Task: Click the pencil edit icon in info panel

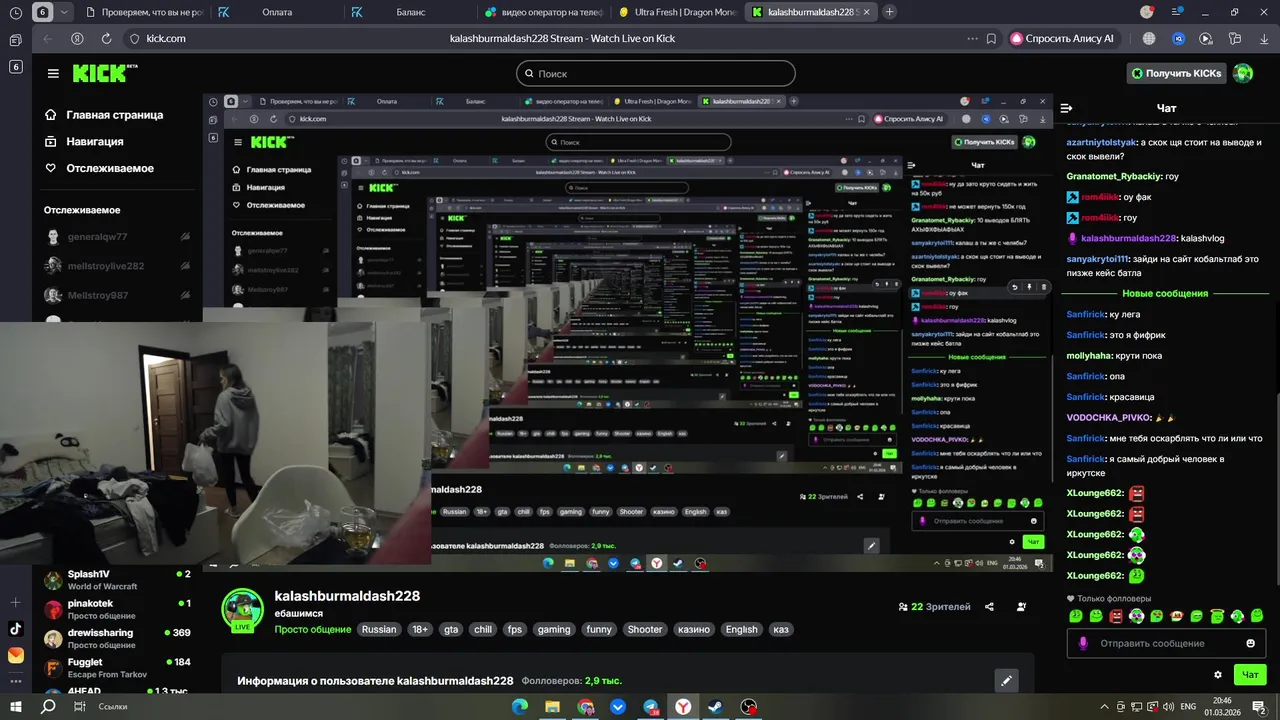Action: pos(1007,681)
